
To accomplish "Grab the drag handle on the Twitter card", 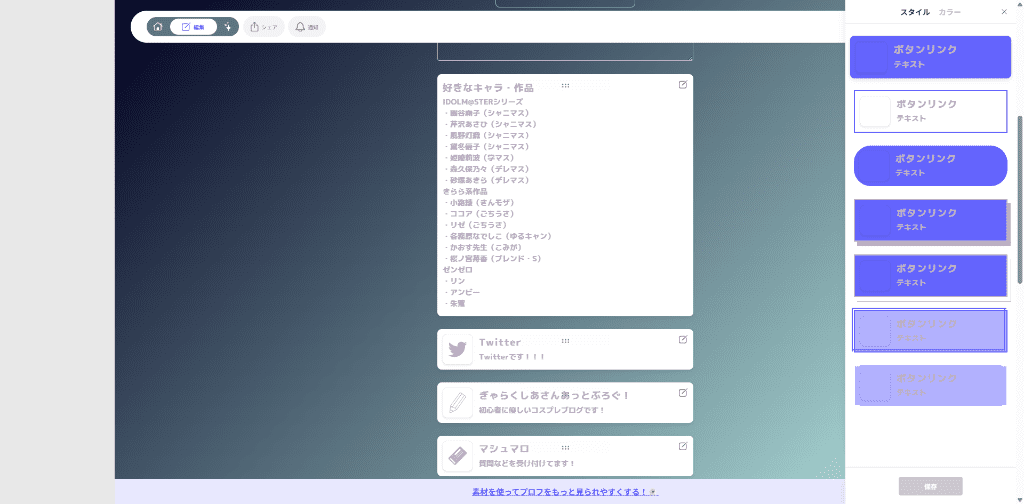I will pyautogui.click(x=565, y=340).
